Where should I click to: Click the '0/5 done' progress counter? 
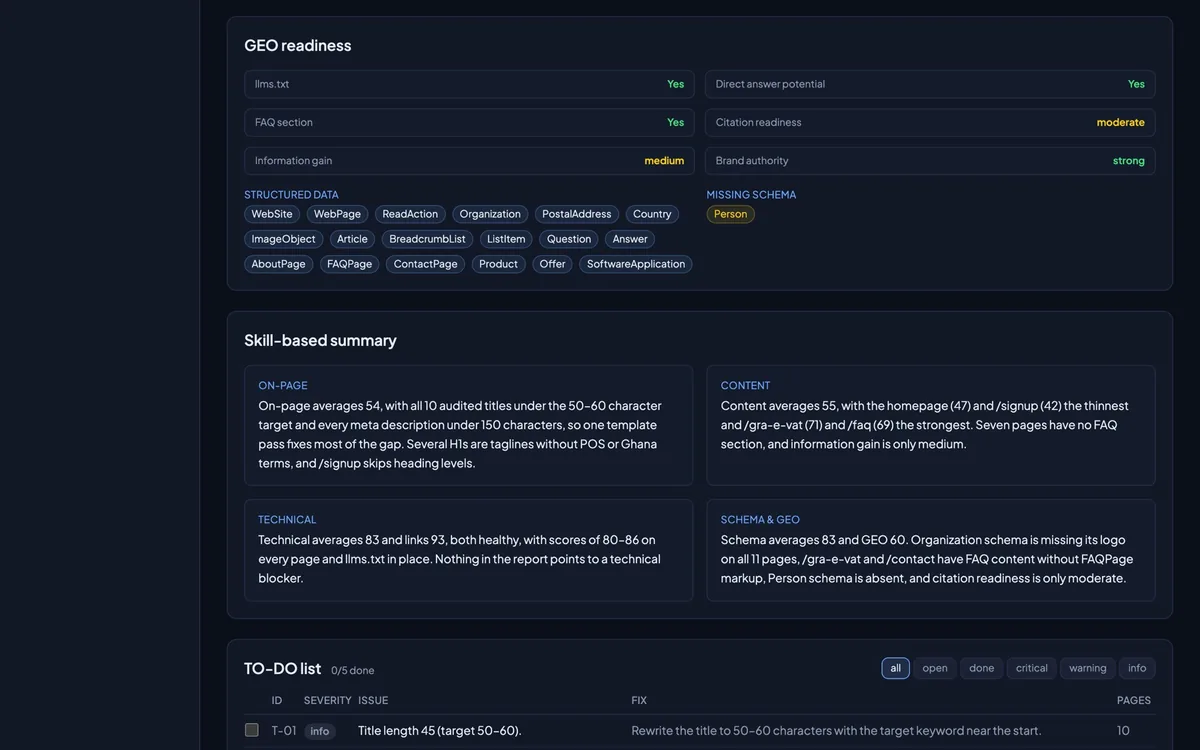pyautogui.click(x=353, y=670)
